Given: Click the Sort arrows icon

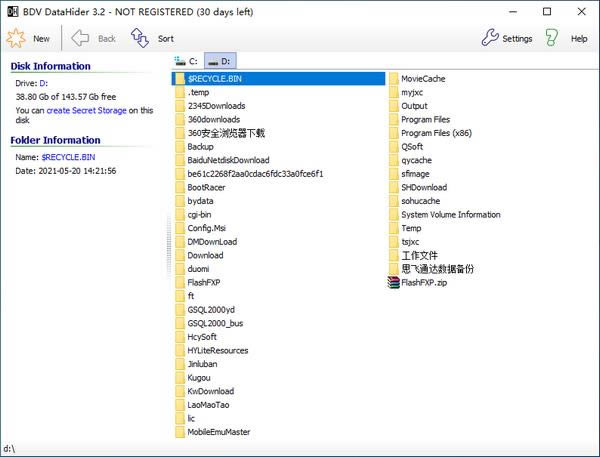Looking at the screenshot, I should click(140, 38).
